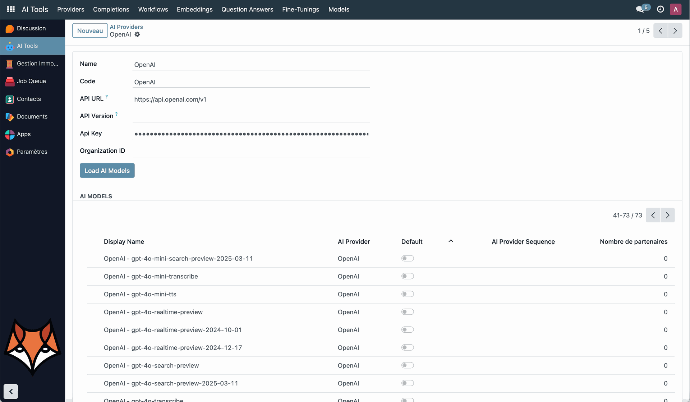This screenshot has width=690, height=402.
Task: Open Paramètres settings in sidebar
Action: [x=32, y=152]
